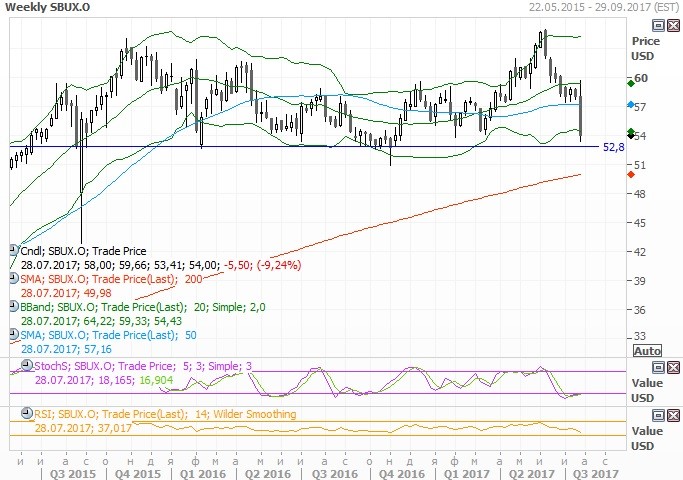This screenshot has width=683, height=480.
Task: Click the clock icon beside StochS legend
Action: [27, 365]
